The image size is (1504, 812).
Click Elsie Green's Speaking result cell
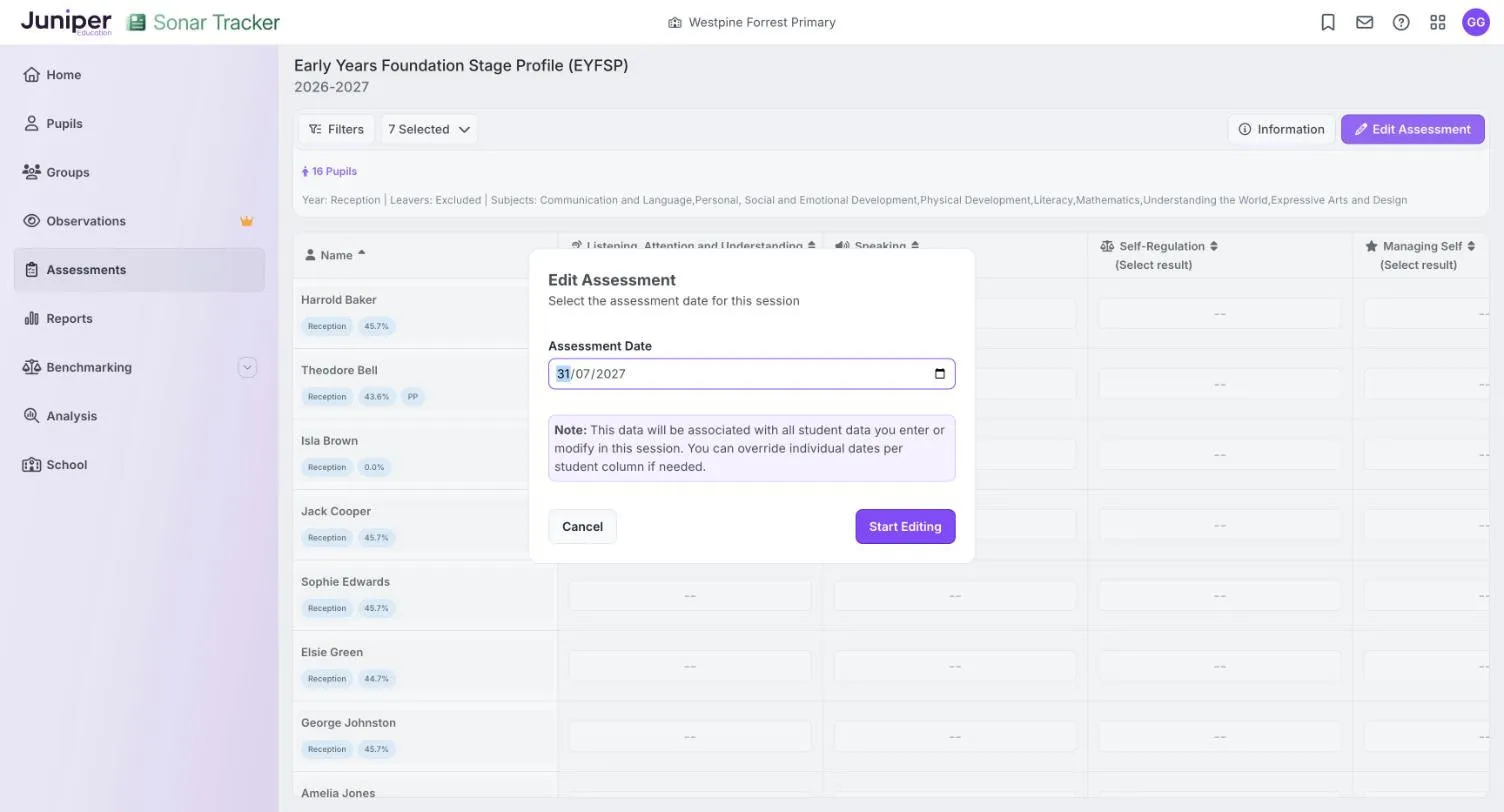coord(955,667)
